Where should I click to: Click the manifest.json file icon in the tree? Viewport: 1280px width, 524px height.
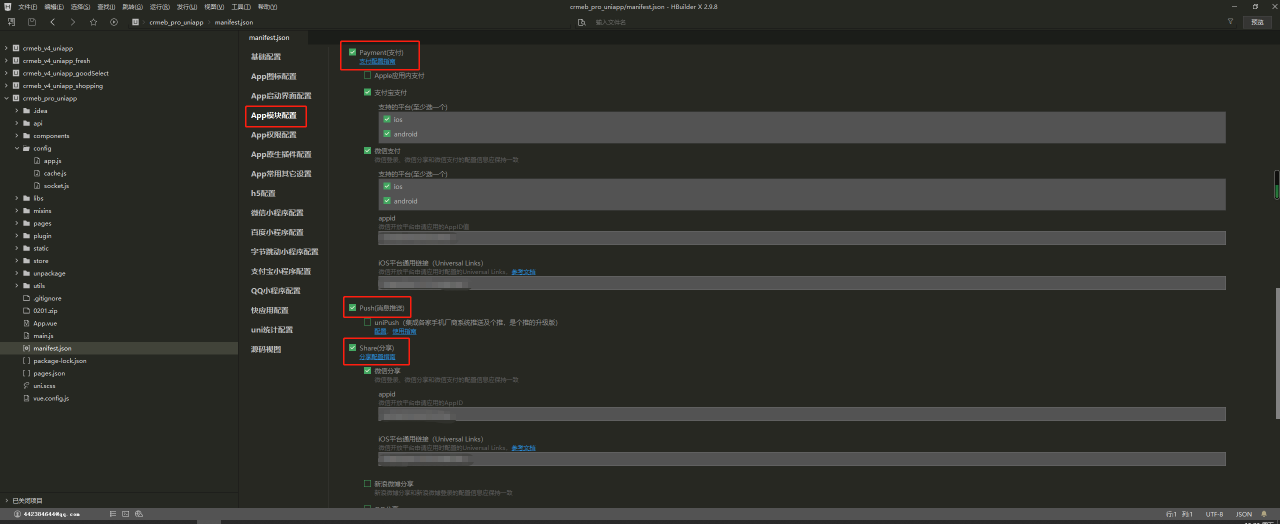pyautogui.click(x=27, y=348)
